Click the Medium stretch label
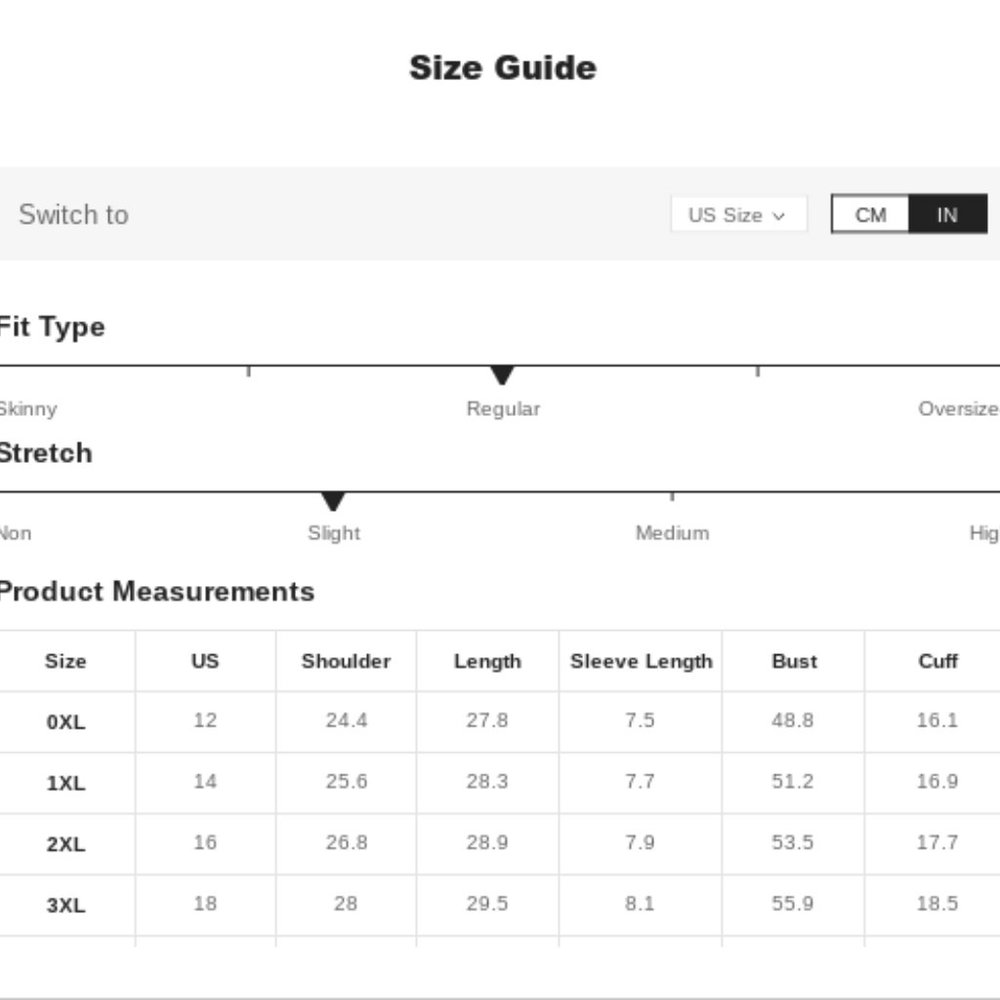This screenshot has width=1000, height=1000. coord(672,533)
